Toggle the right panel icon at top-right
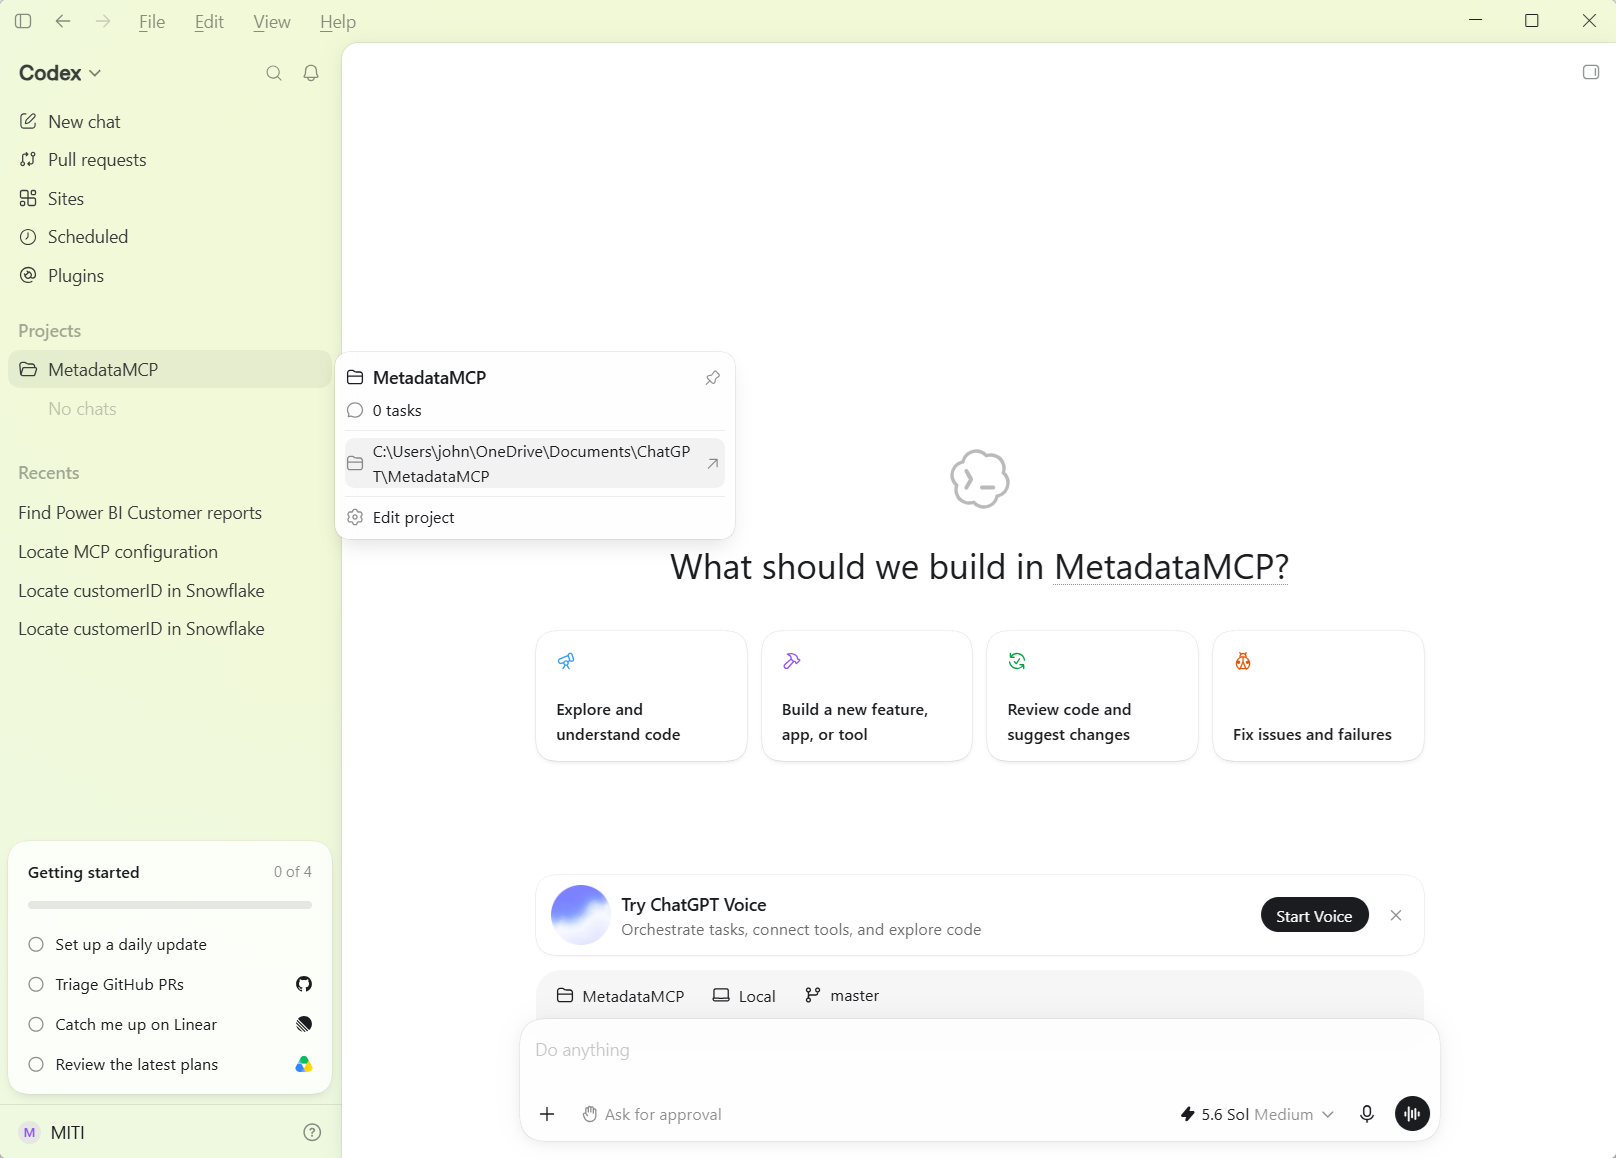Screen dimensions: 1616x1158 [x=1591, y=72]
